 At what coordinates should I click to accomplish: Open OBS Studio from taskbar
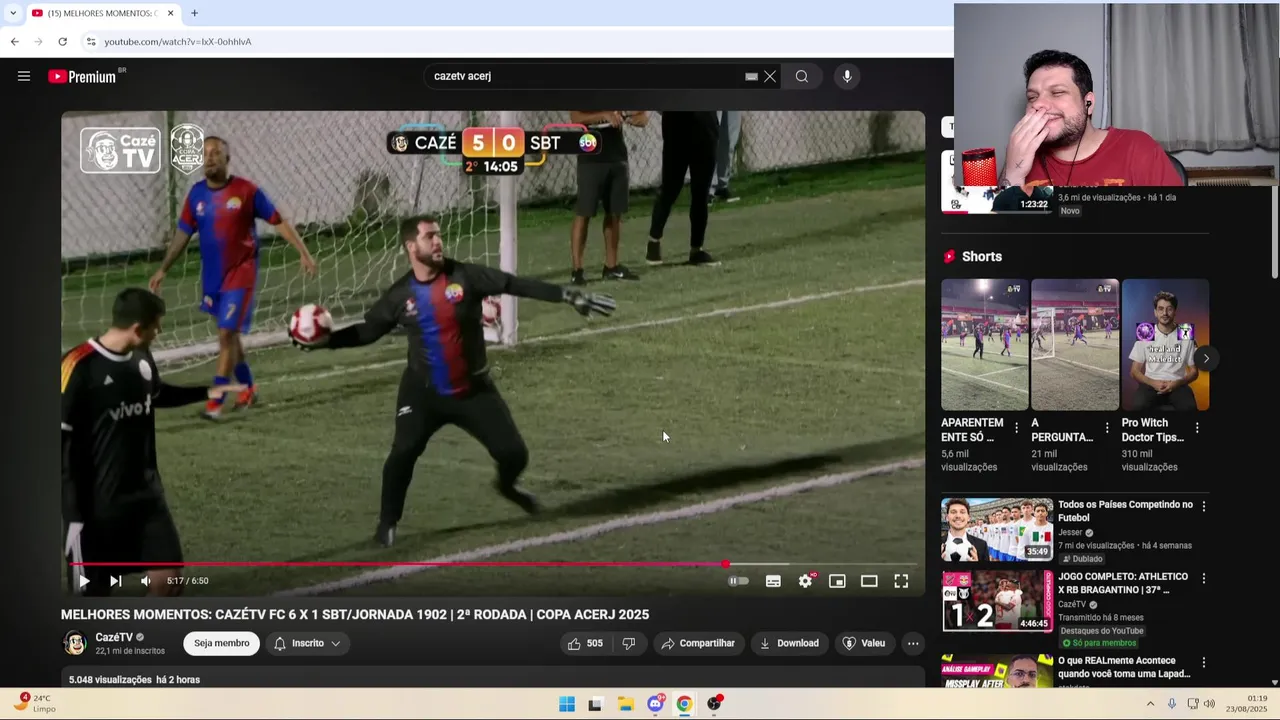pos(714,704)
